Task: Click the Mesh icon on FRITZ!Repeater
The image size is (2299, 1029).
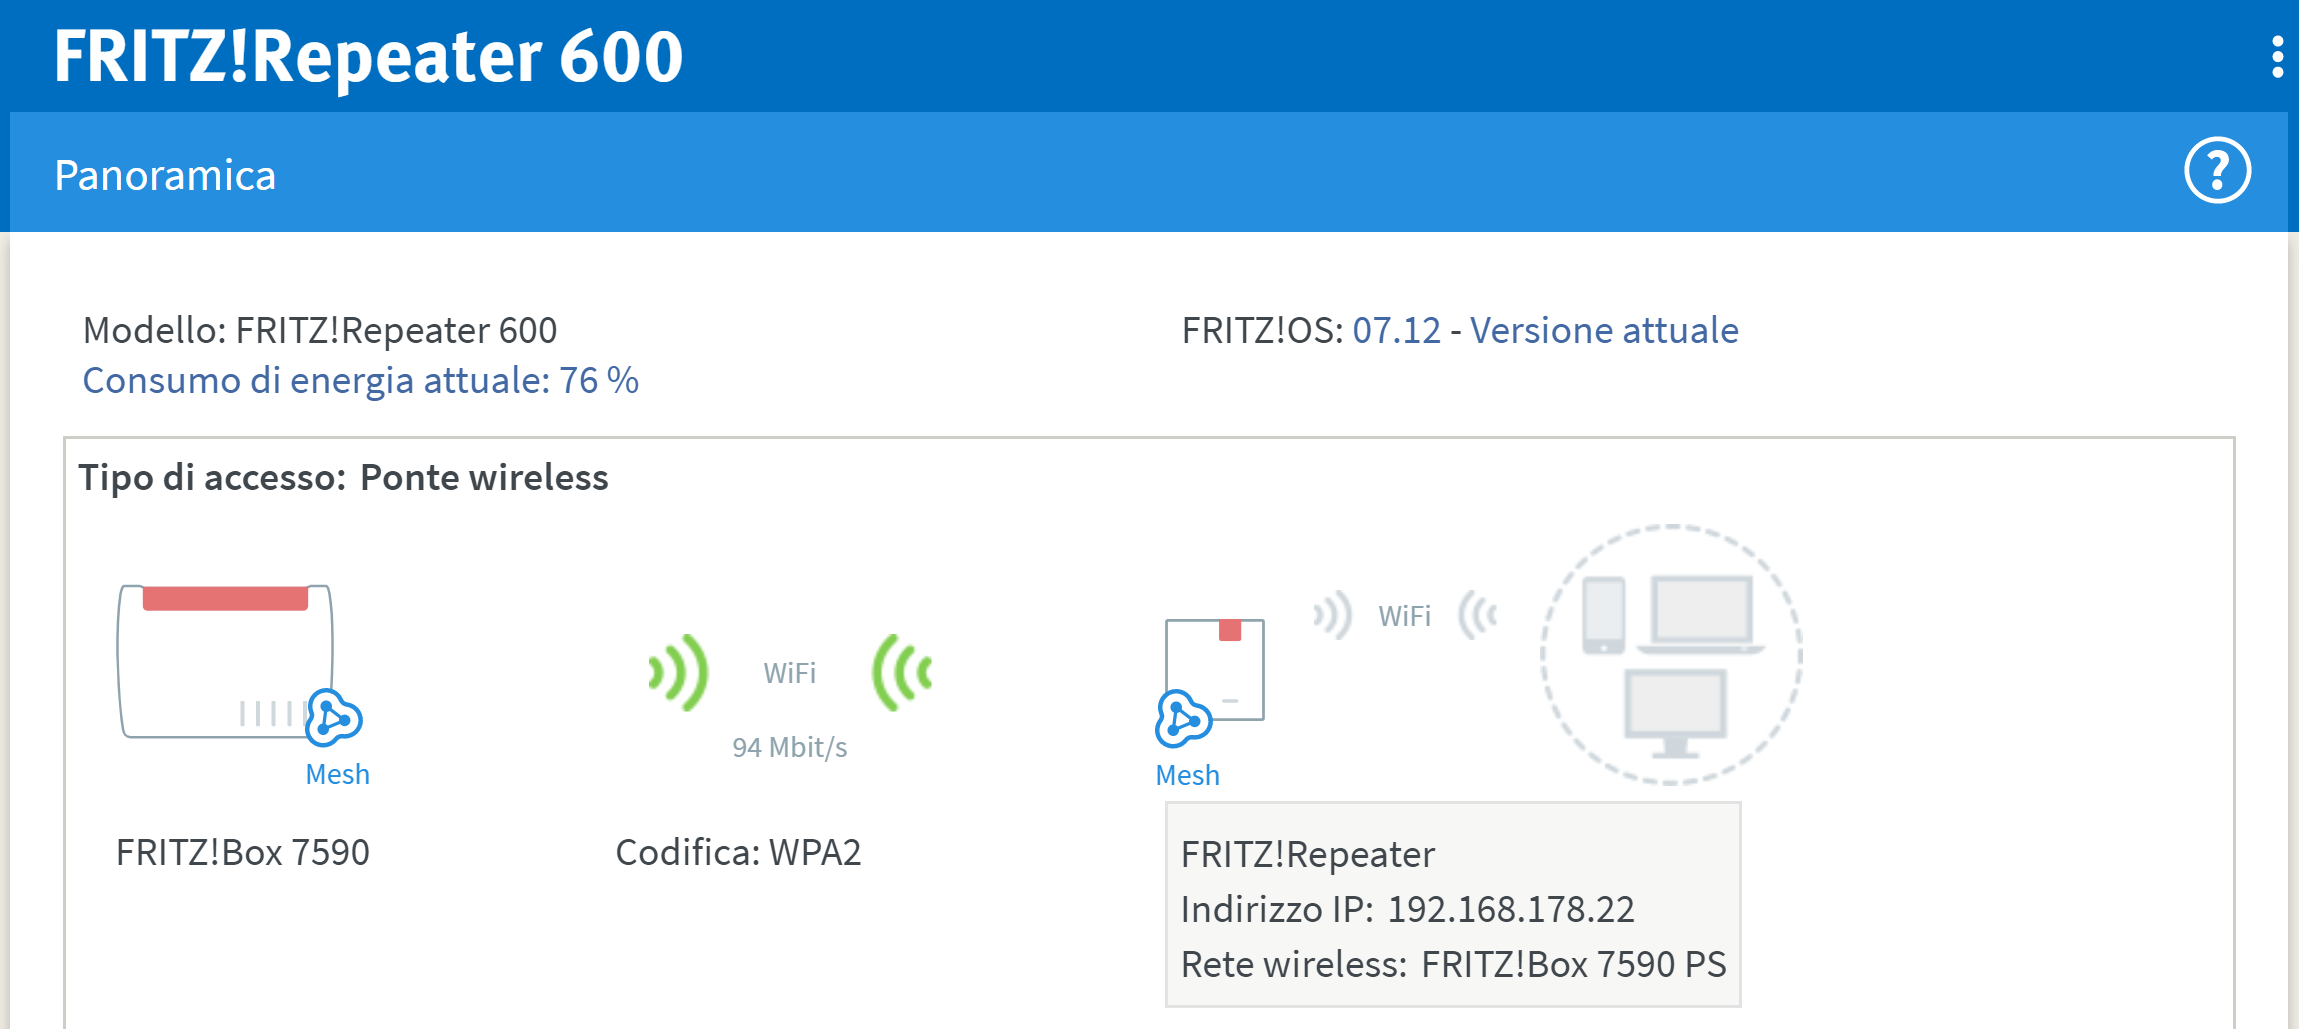Action: 1183,718
